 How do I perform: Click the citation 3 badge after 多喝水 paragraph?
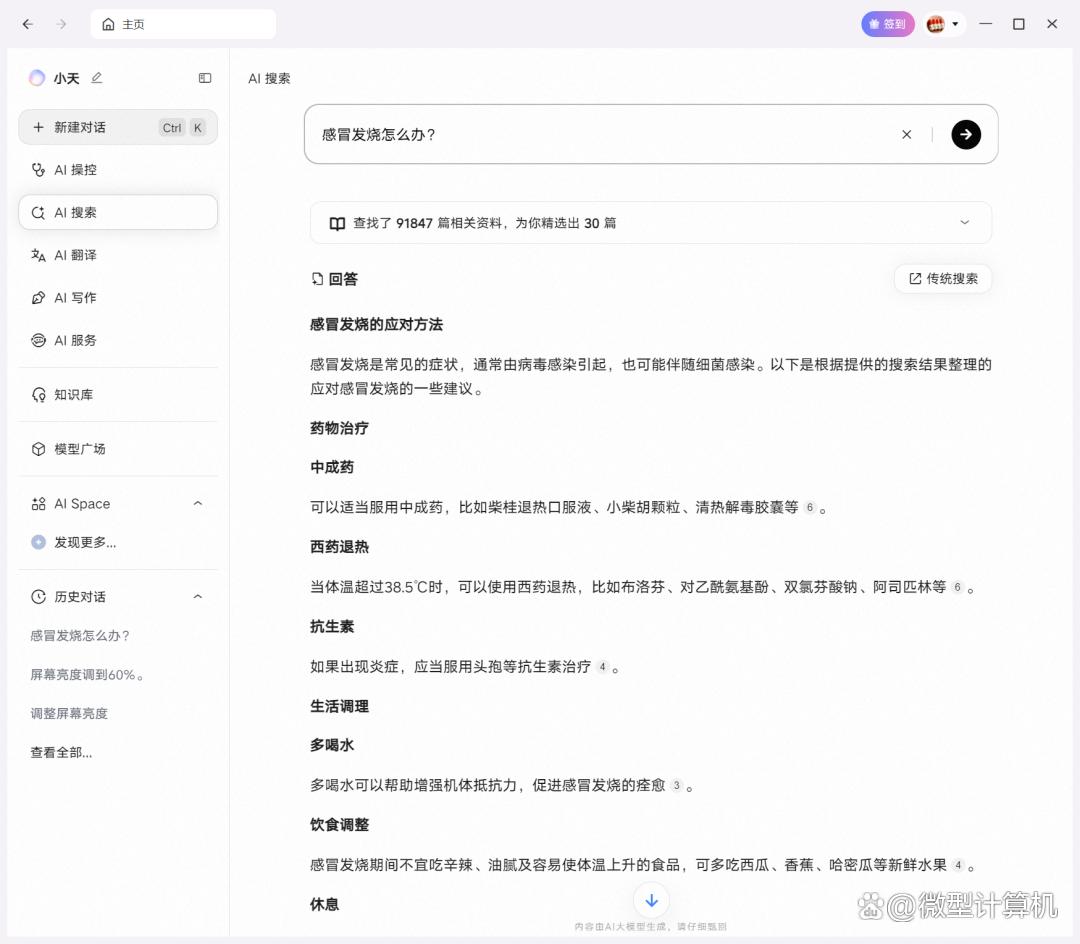[677, 786]
